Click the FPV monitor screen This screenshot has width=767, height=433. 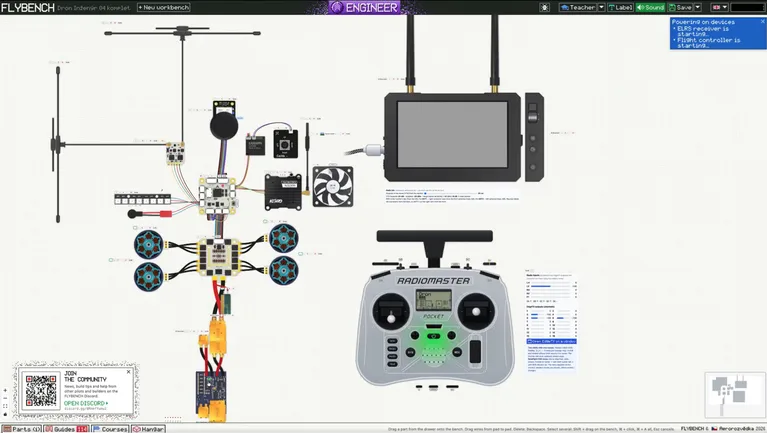click(x=452, y=135)
